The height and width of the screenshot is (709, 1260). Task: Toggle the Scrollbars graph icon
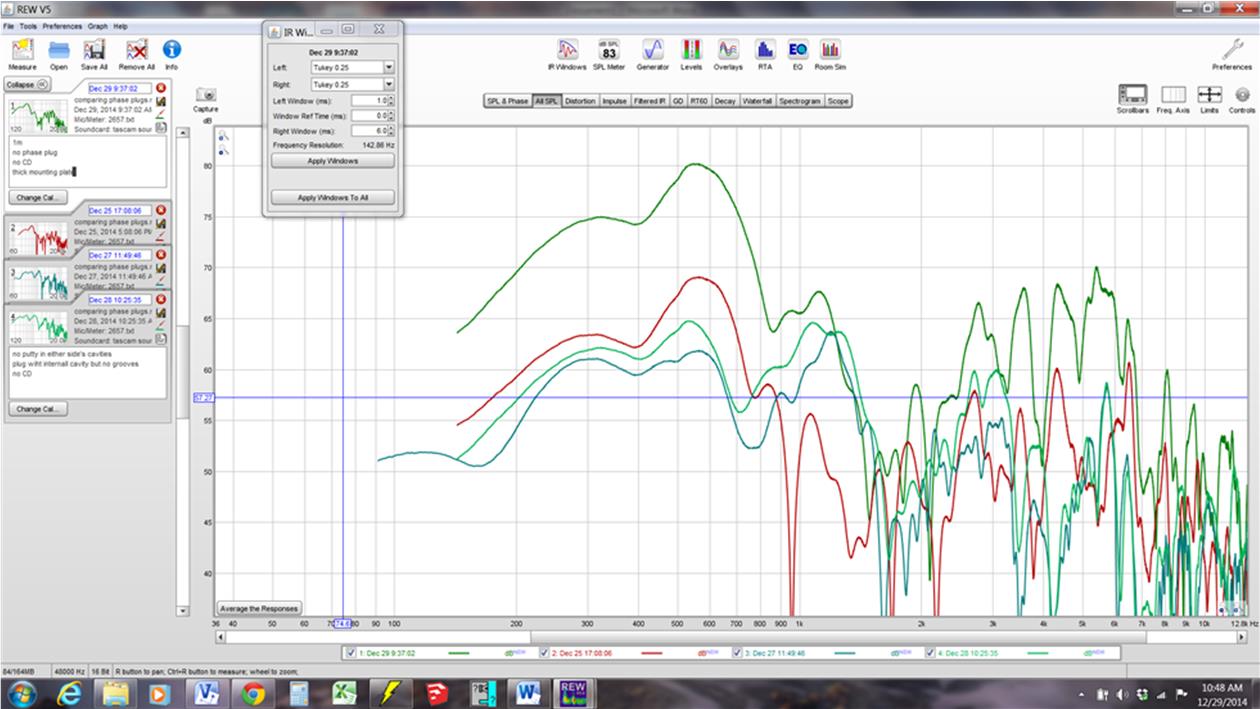pos(1133,94)
